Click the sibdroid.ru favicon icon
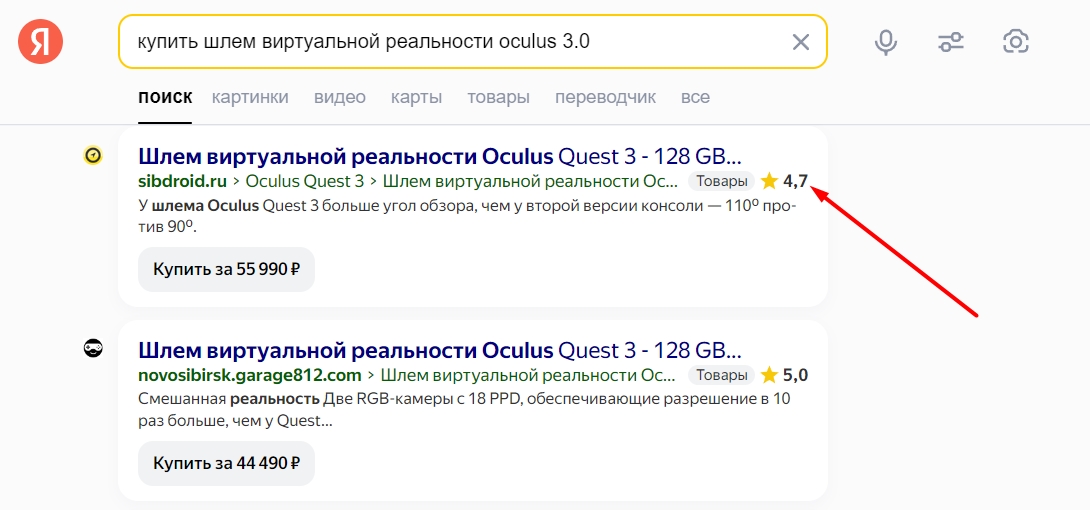 pos(92,156)
